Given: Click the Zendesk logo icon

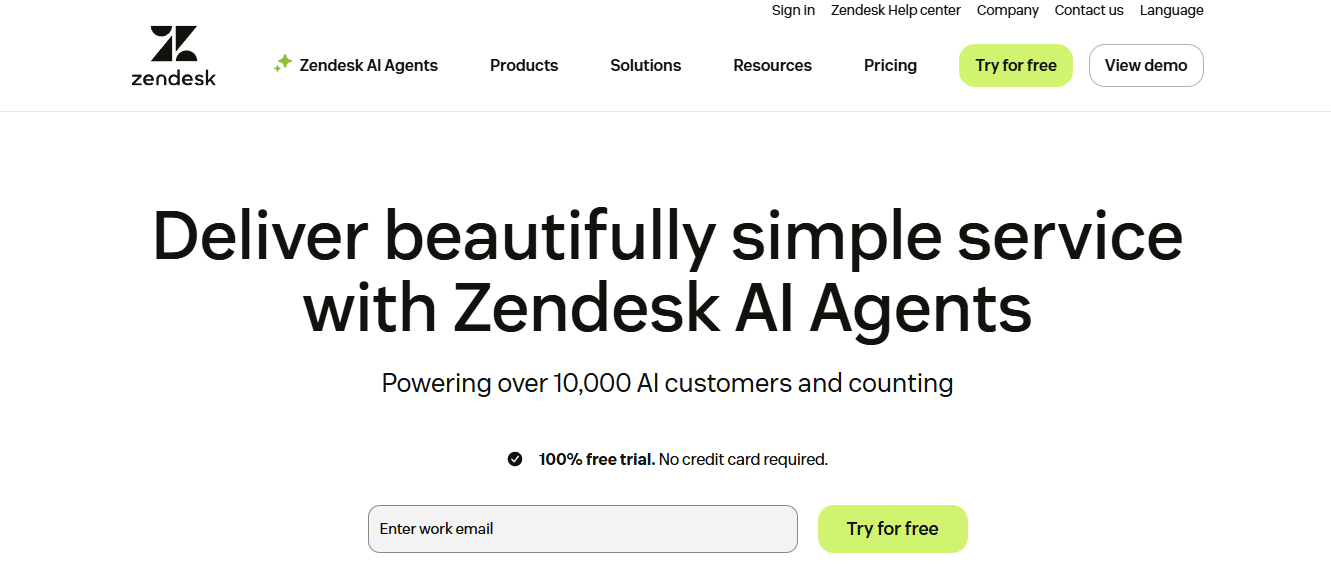Looking at the screenshot, I should coord(173,41).
